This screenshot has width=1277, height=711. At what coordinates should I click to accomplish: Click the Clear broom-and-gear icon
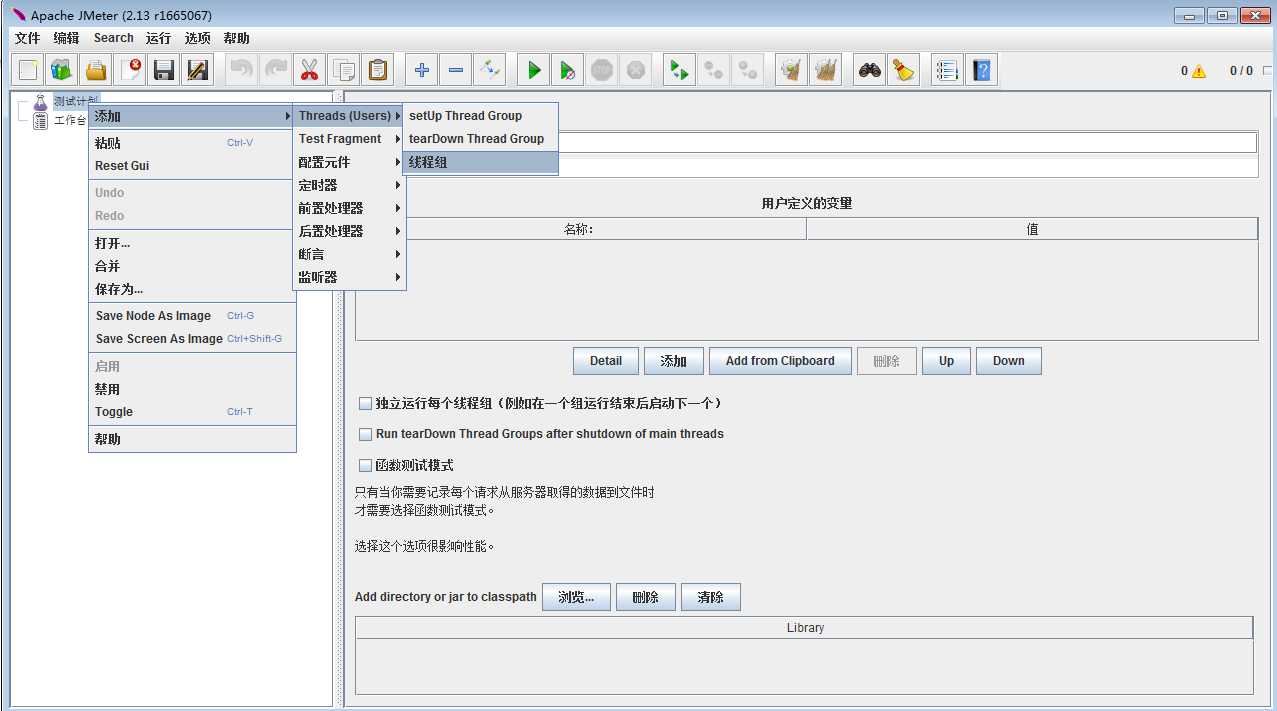pos(792,70)
